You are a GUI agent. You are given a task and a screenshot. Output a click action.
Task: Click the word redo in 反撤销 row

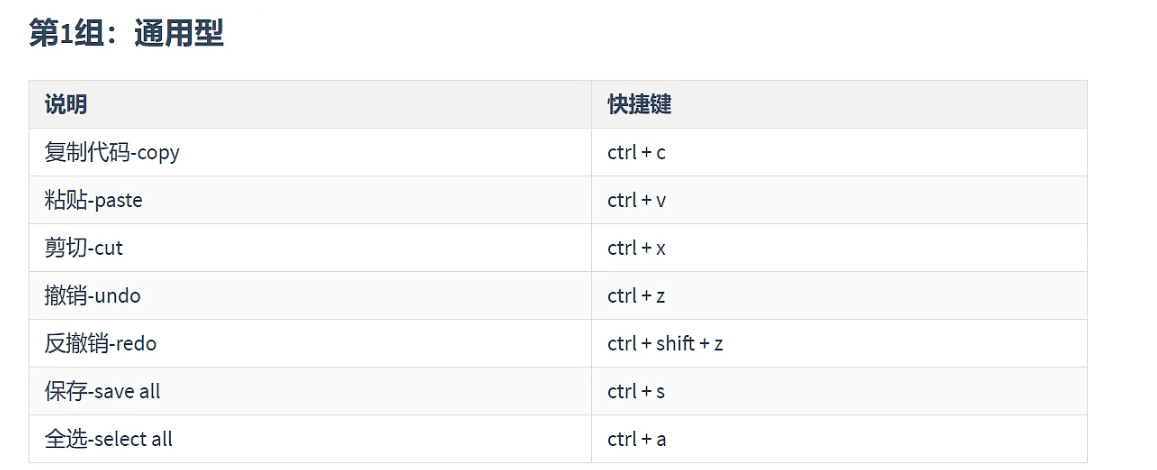(x=136, y=344)
